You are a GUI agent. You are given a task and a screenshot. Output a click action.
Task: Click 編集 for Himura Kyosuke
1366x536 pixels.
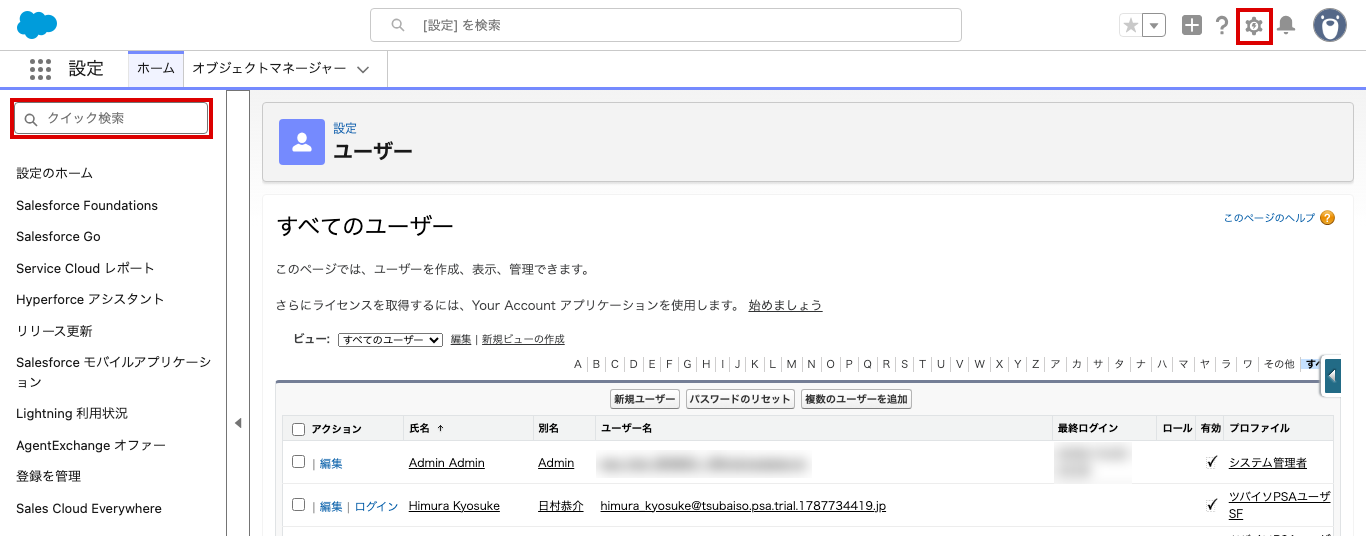click(x=331, y=506)
